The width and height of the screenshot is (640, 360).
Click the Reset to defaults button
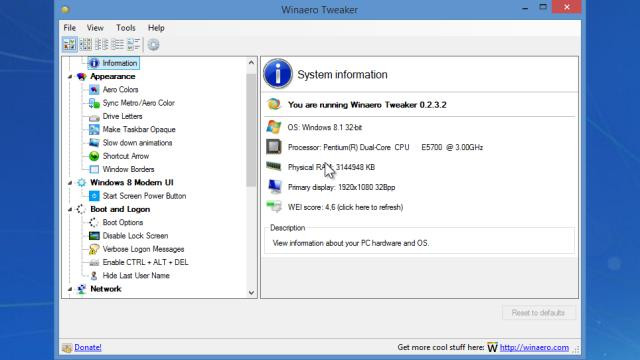click(539, 313)
